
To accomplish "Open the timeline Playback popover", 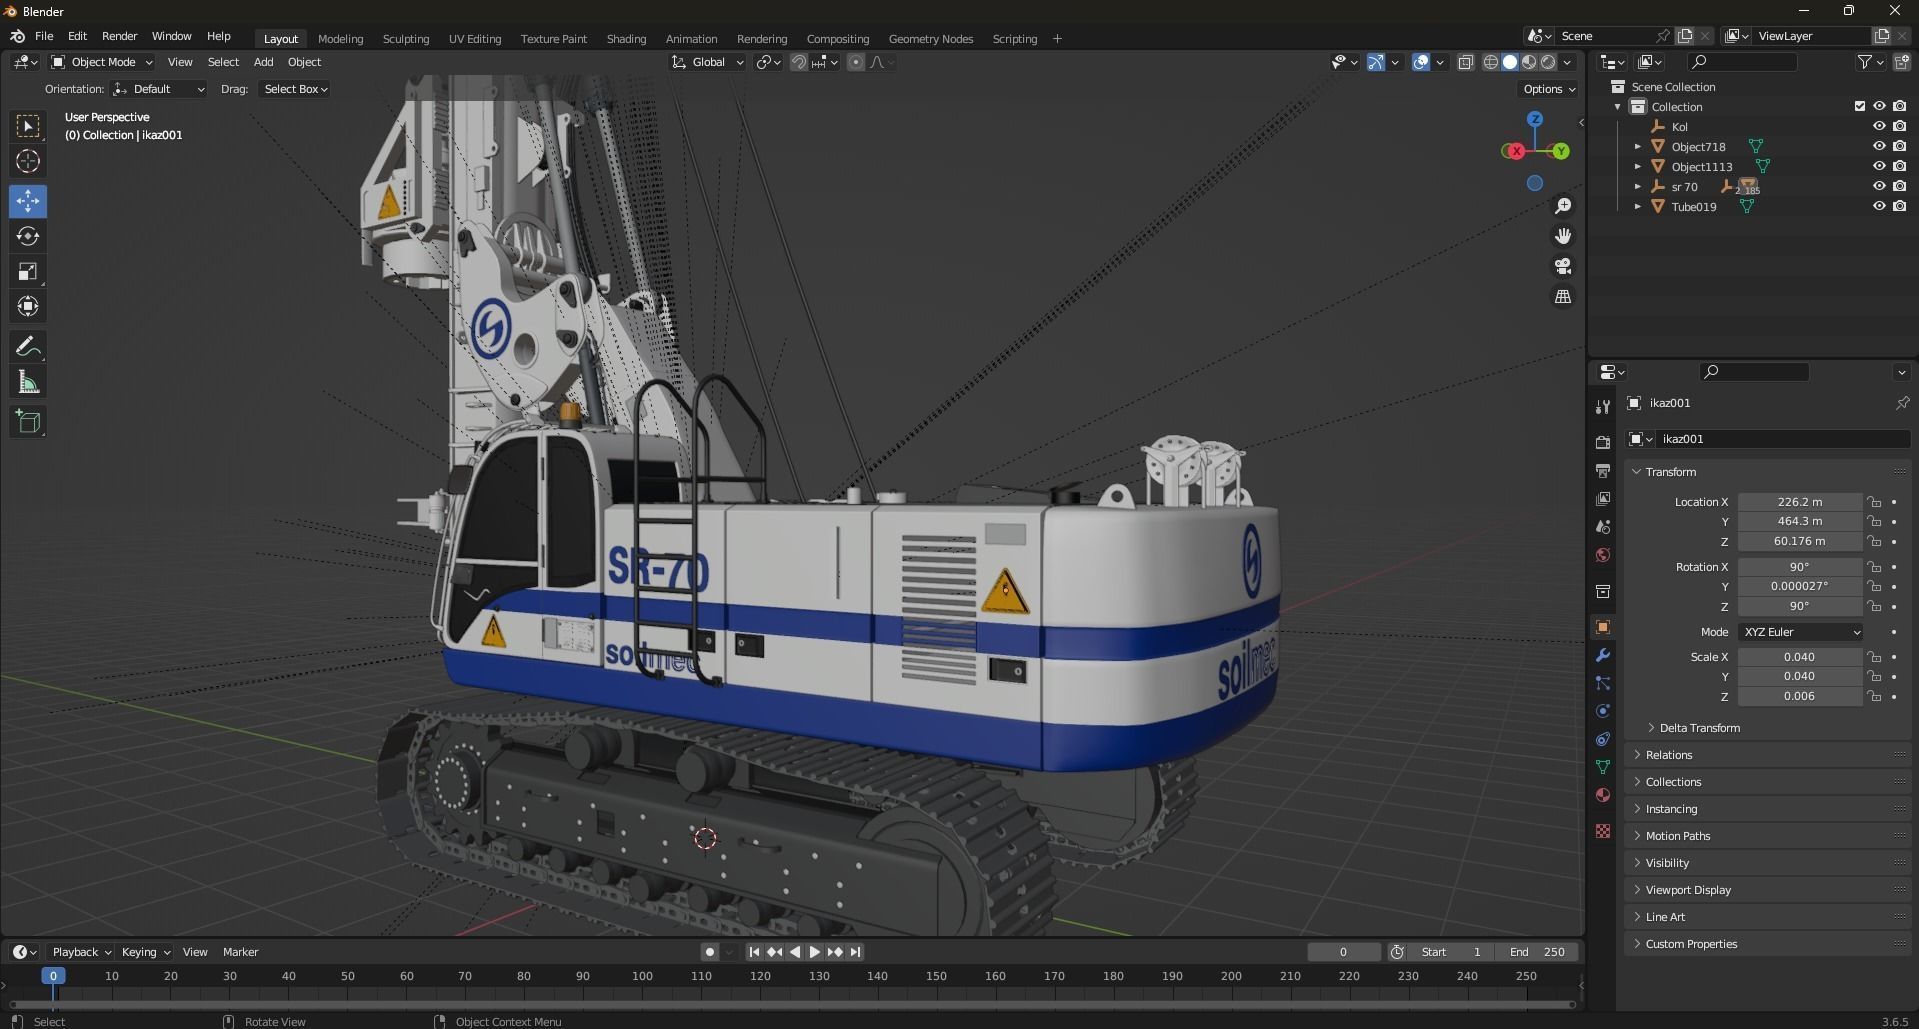I will 81,952.
